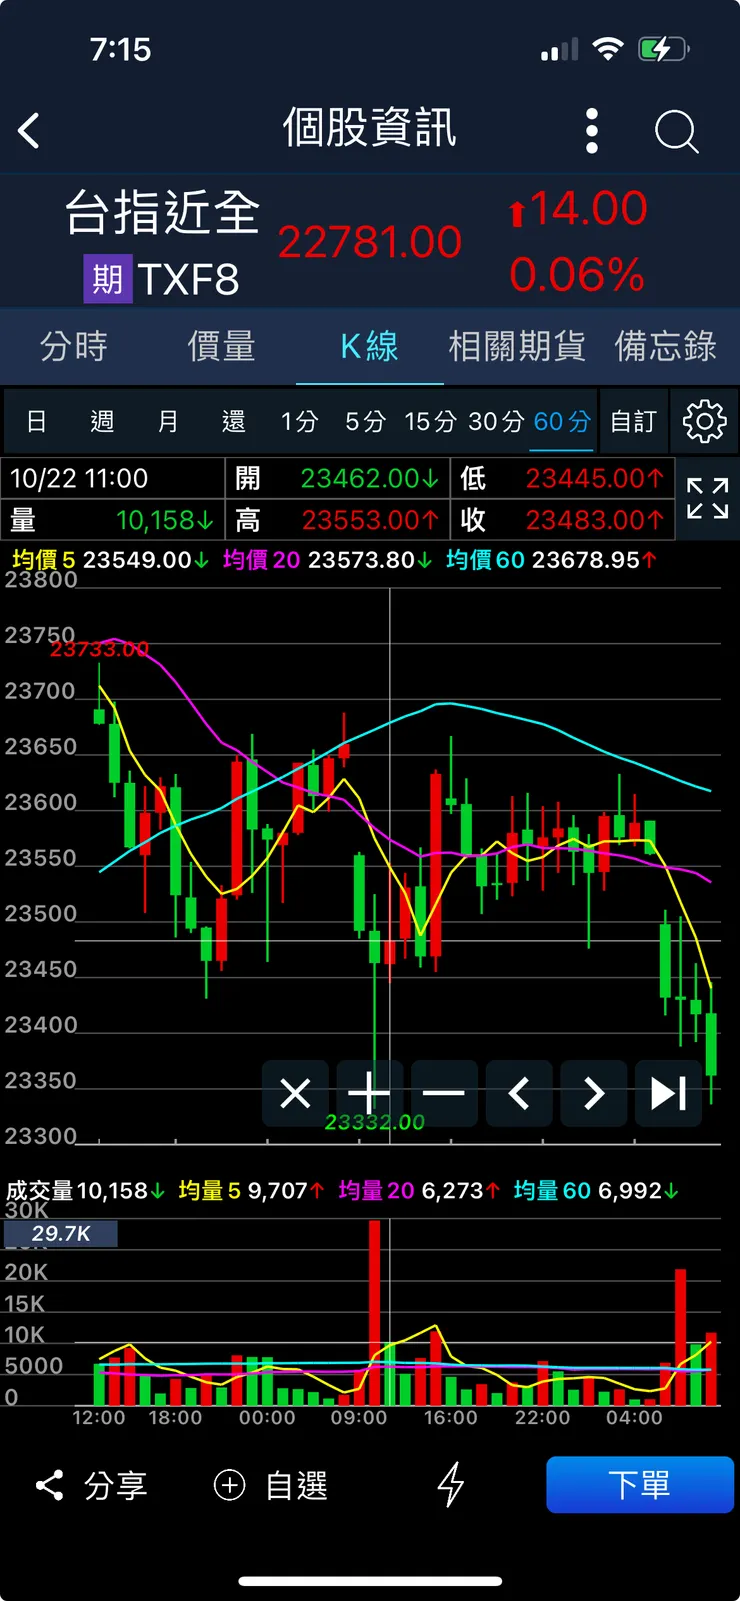Tap the TXF8 symbol code
740x1601 pixels.
click(x=188, y=279)
